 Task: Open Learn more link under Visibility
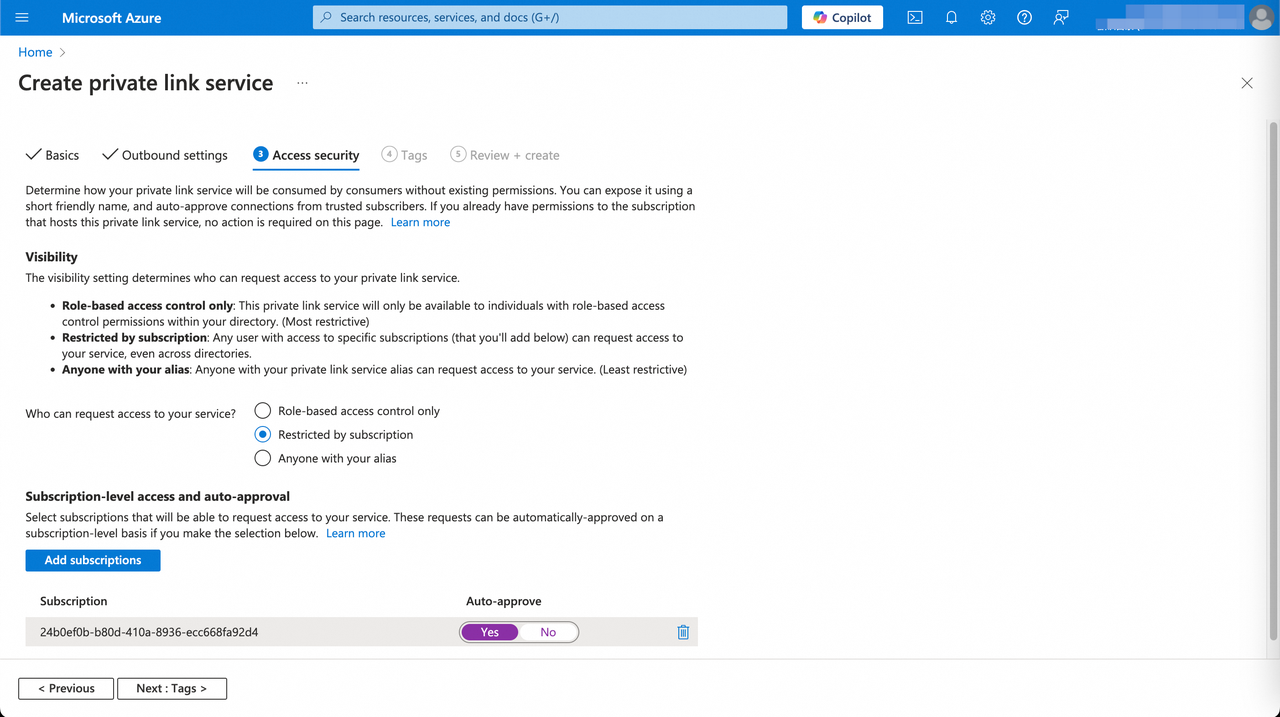coord(420,221)
